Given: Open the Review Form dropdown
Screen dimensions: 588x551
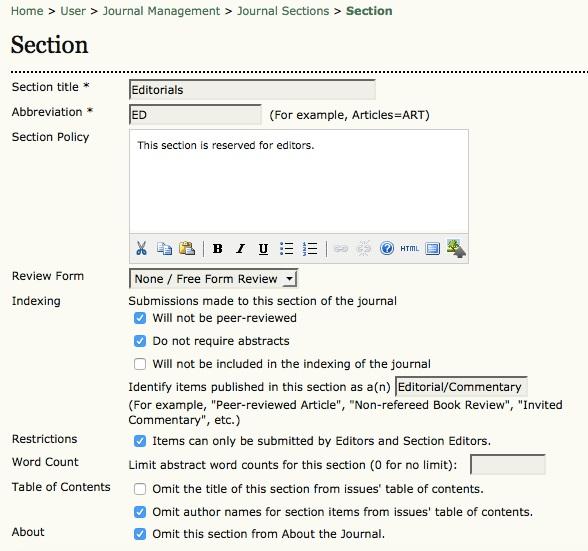Looking at the screenshot, I should tap(213, 278).
